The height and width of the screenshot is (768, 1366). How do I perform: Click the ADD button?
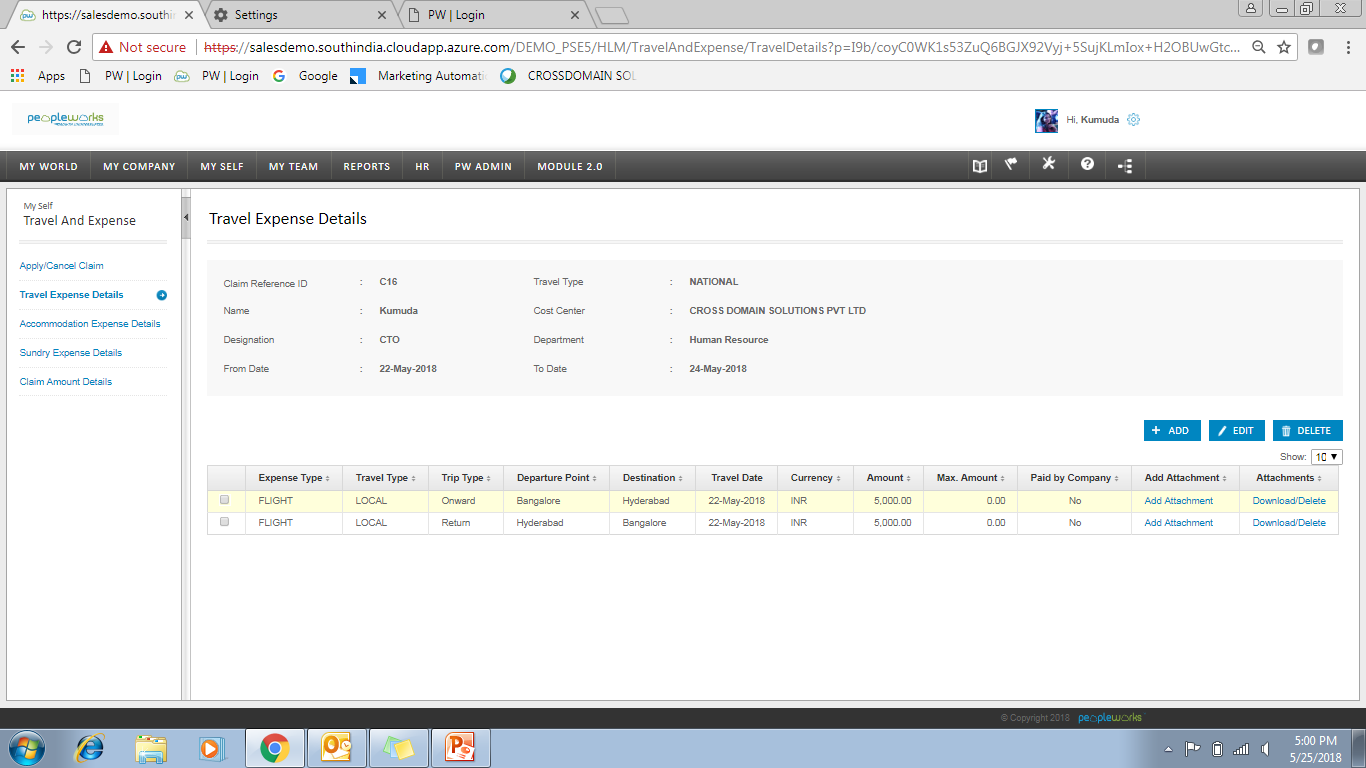click(1172, 430)
